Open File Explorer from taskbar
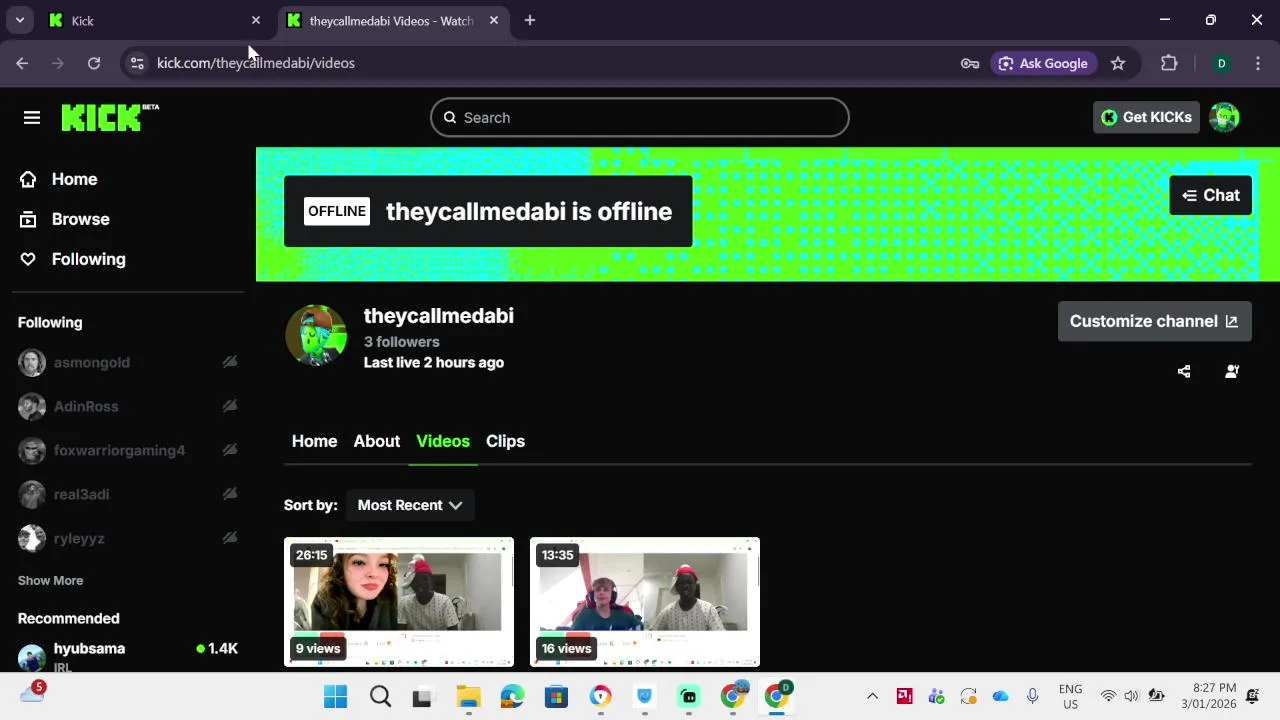The width and height of the screenshot is (1280, 720). click(x=468, y=696)
